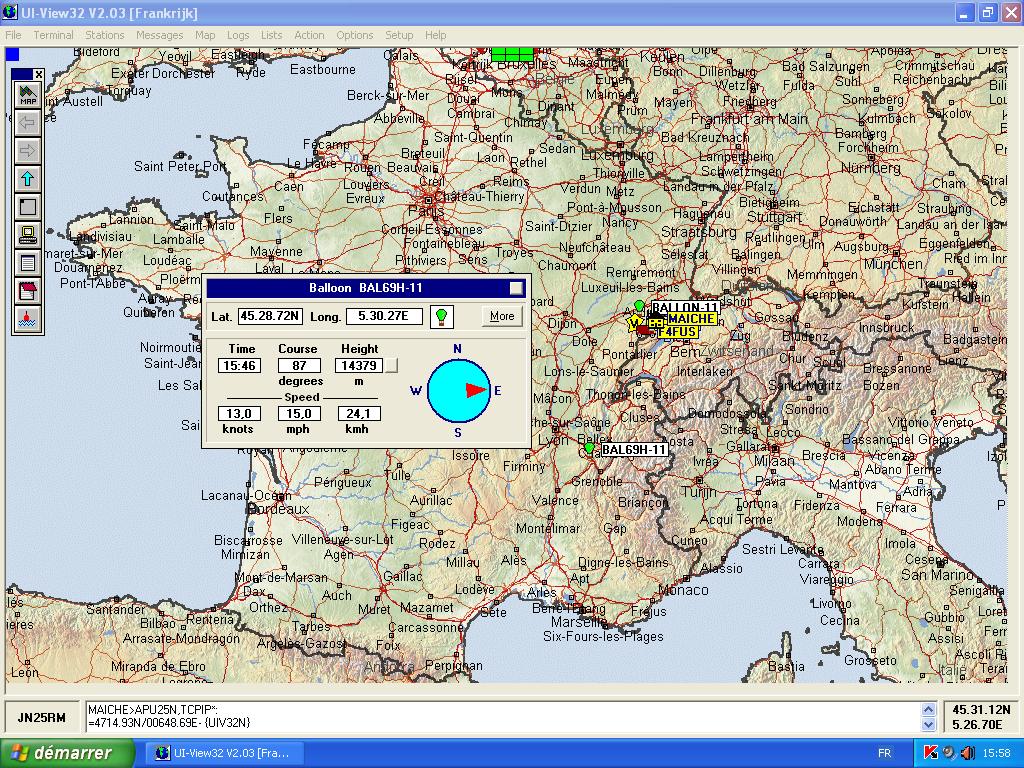Open the Messages menu
This screenshot has width=1024, height=768.
click(x=159, y=35)
